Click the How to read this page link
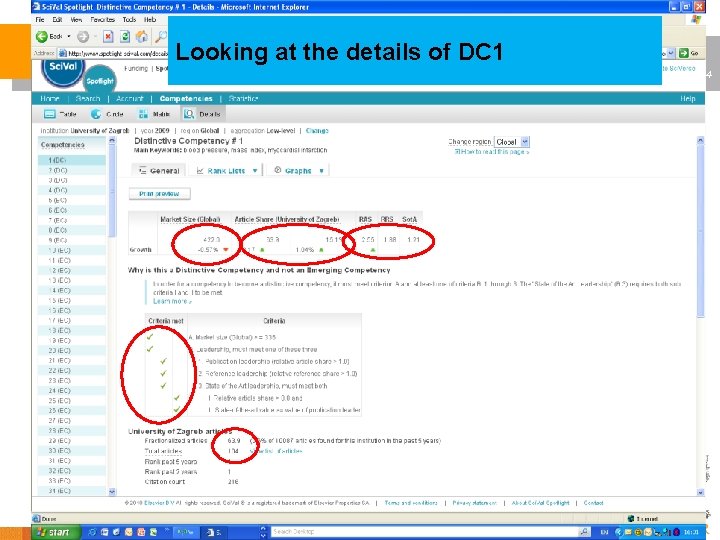 tap(492, 152)
